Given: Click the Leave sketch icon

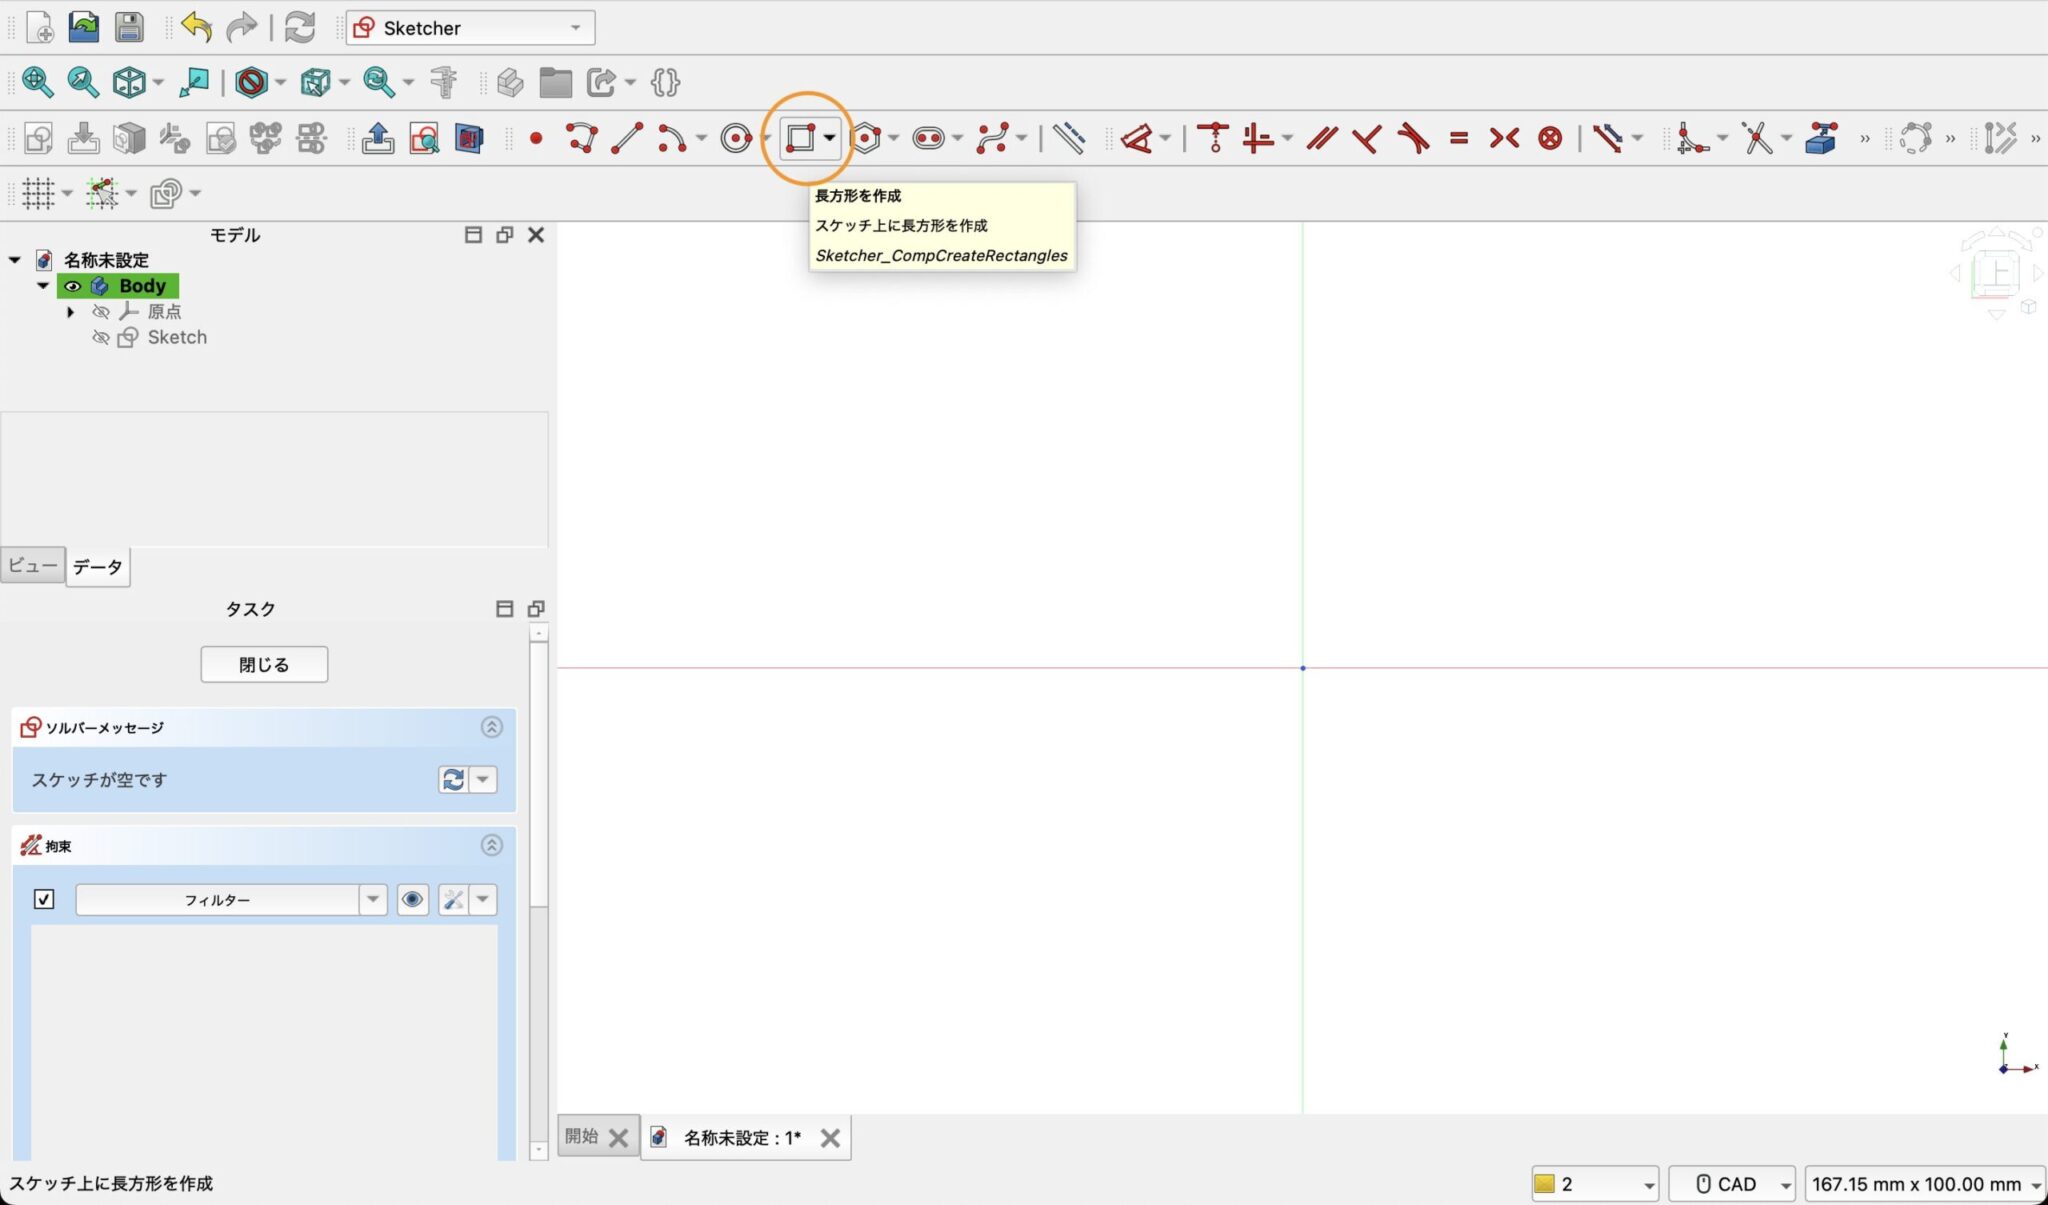Looking at the screenshot, I should (377, 138).
